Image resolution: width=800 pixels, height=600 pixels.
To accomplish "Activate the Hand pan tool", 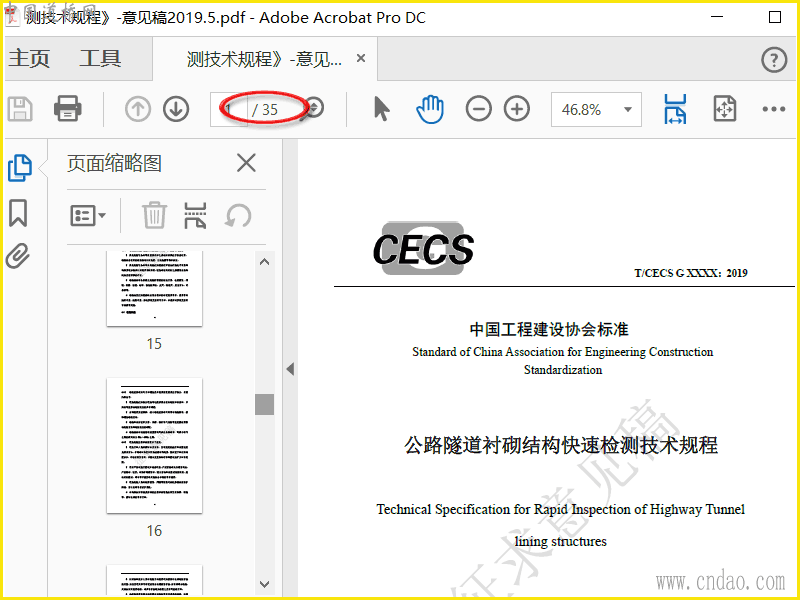I will (430, 109).
